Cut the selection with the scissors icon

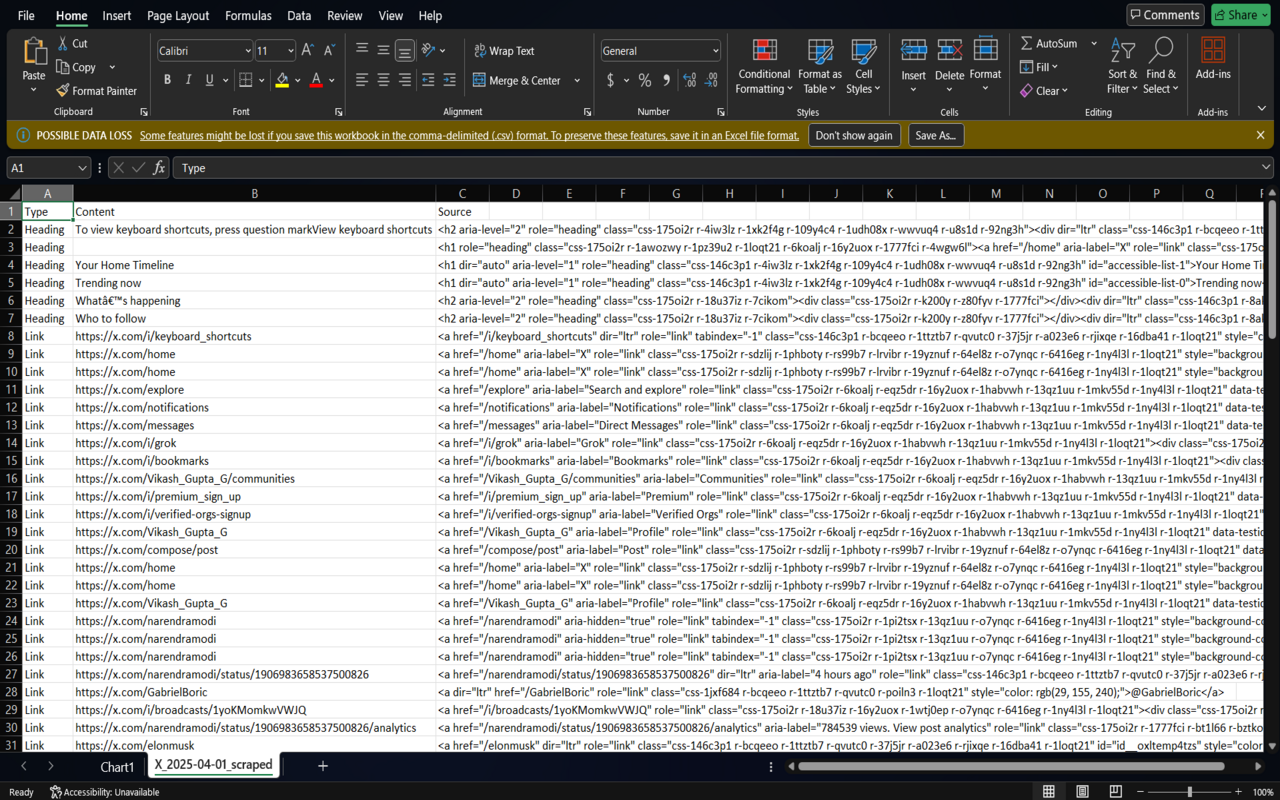tap(64, 44)
